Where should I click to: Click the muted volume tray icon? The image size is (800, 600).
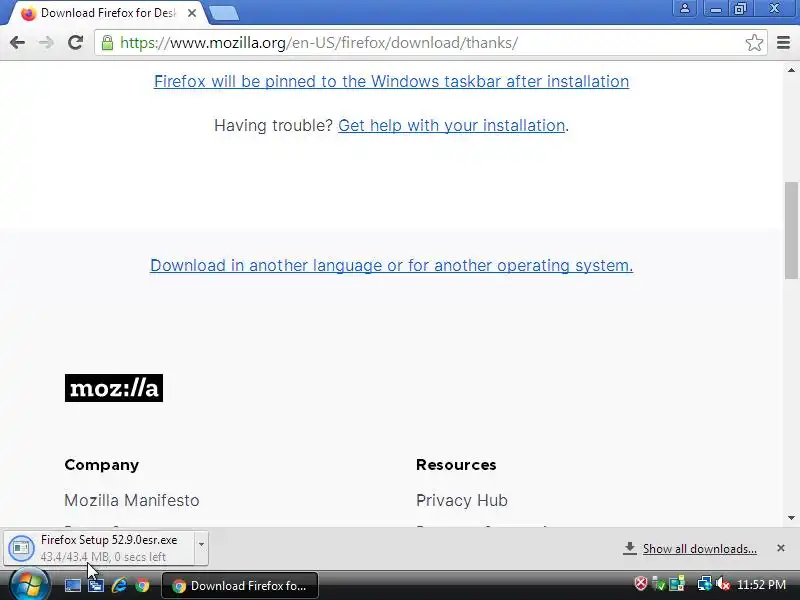coord(722,584)
